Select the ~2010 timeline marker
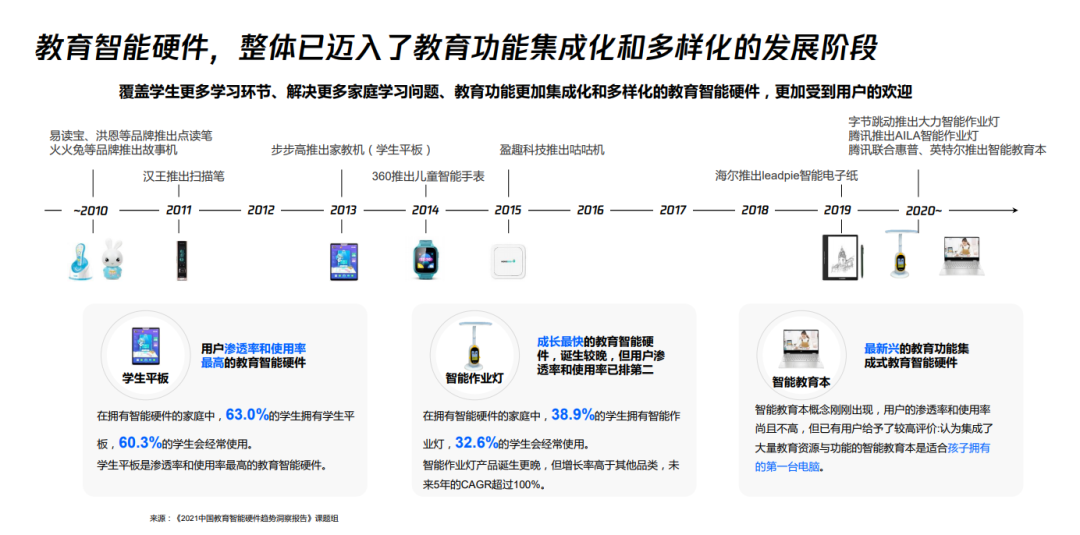The height and width of the screenshot is (535, 1080). pyautogui.click(x=91, y=210)
